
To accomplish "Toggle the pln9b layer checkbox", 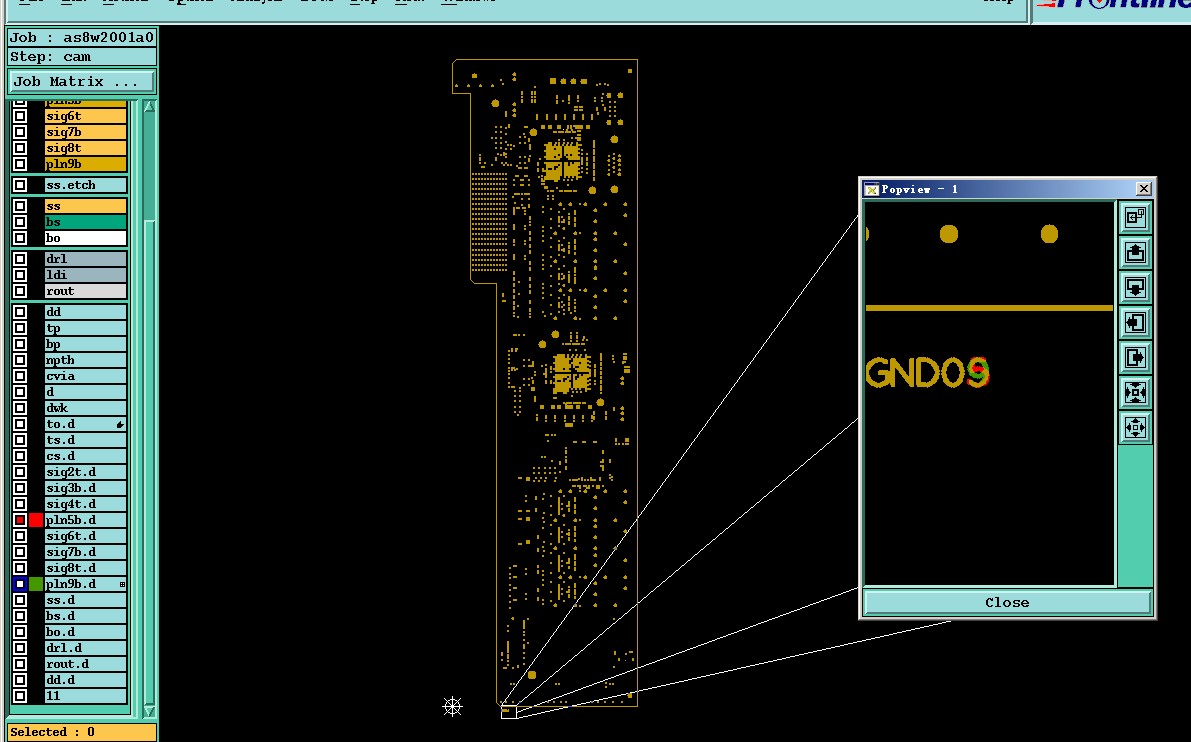I will click(x=20, y=164).
